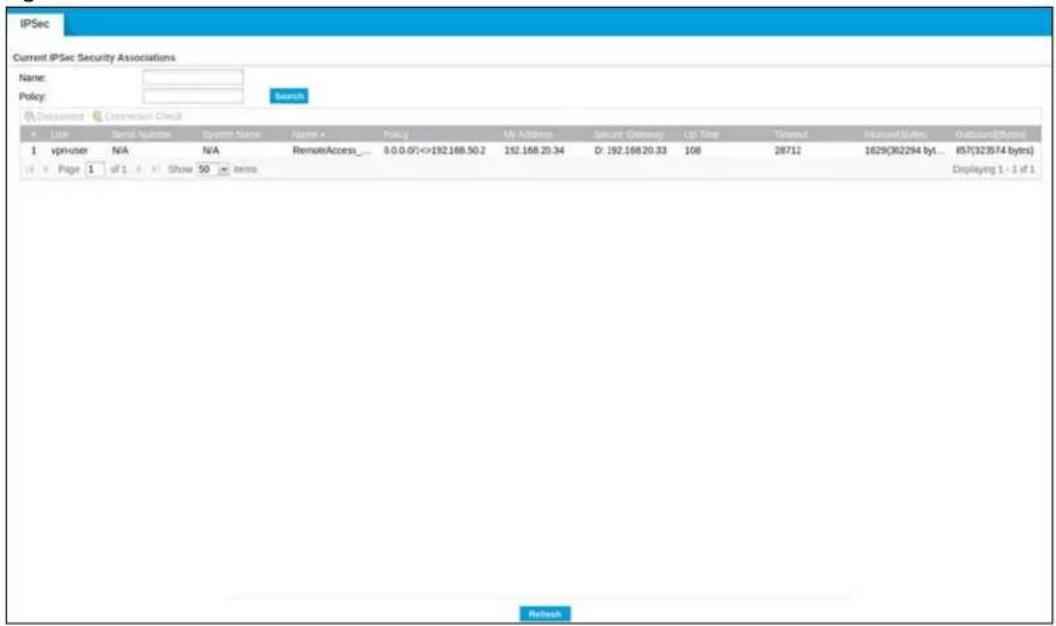The width and height of the screenshot is (1056, 626).
Task: Sort by the Name column header
Action: pos(308,135)
